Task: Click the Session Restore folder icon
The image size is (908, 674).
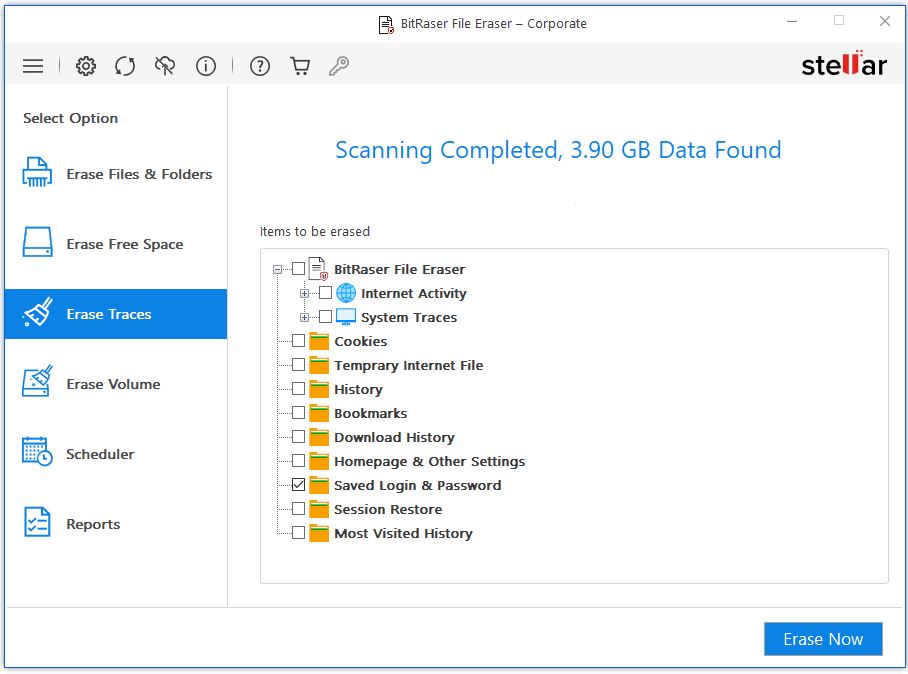Action: coord(319,509)
